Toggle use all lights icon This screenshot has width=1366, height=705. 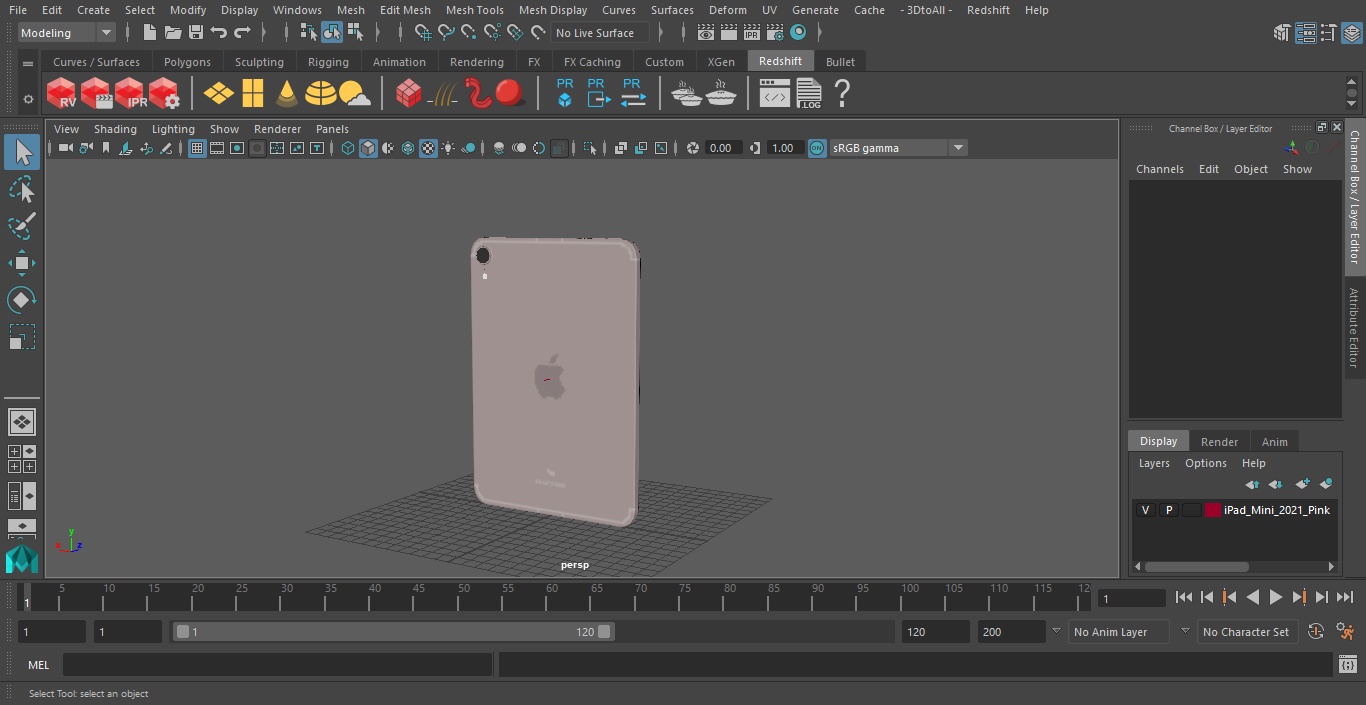448,148
